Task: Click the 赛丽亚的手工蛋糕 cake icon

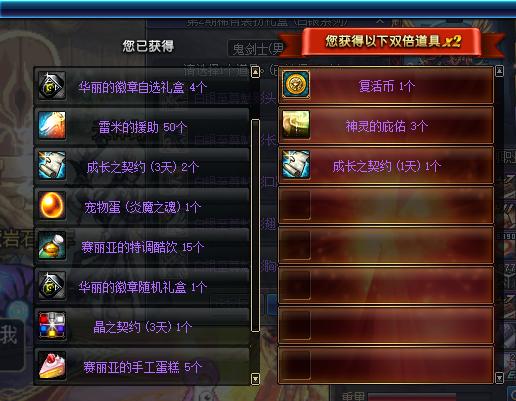Action: pos(52,365)
